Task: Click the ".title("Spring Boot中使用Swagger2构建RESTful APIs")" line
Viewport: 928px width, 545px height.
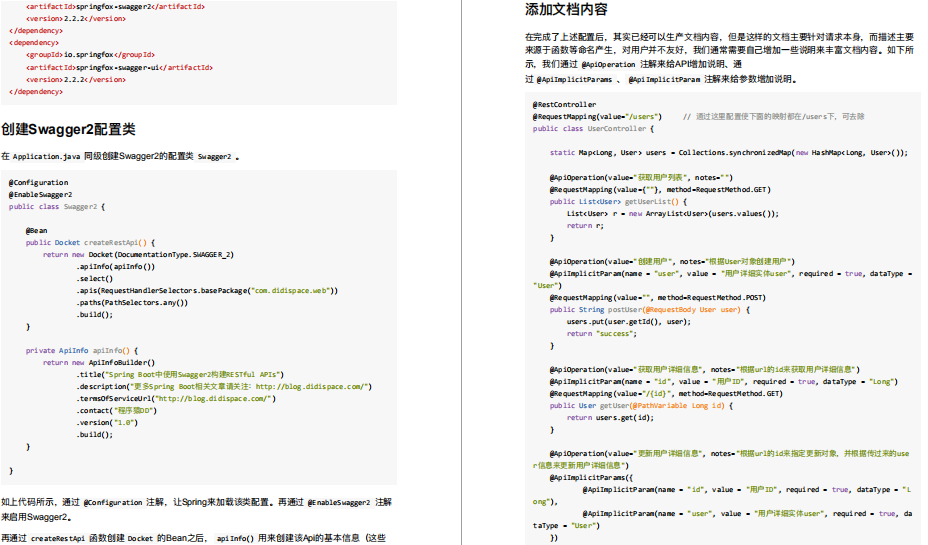Action: coord(180,375)
